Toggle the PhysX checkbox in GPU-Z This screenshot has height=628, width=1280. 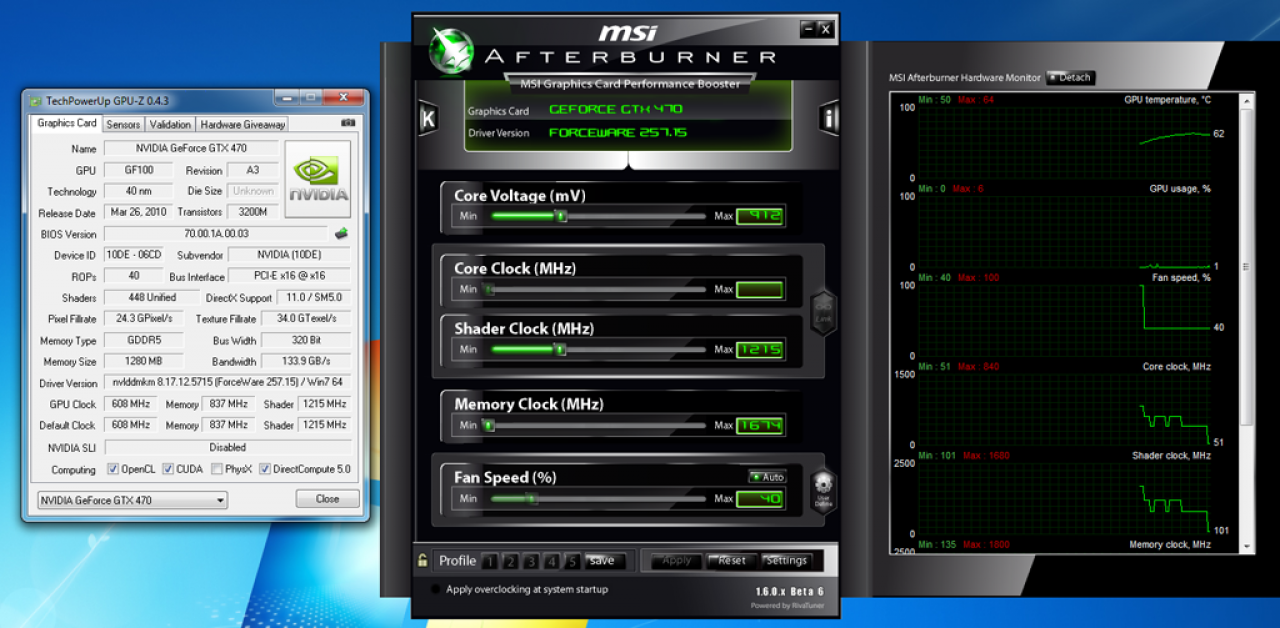coord(217,469)
